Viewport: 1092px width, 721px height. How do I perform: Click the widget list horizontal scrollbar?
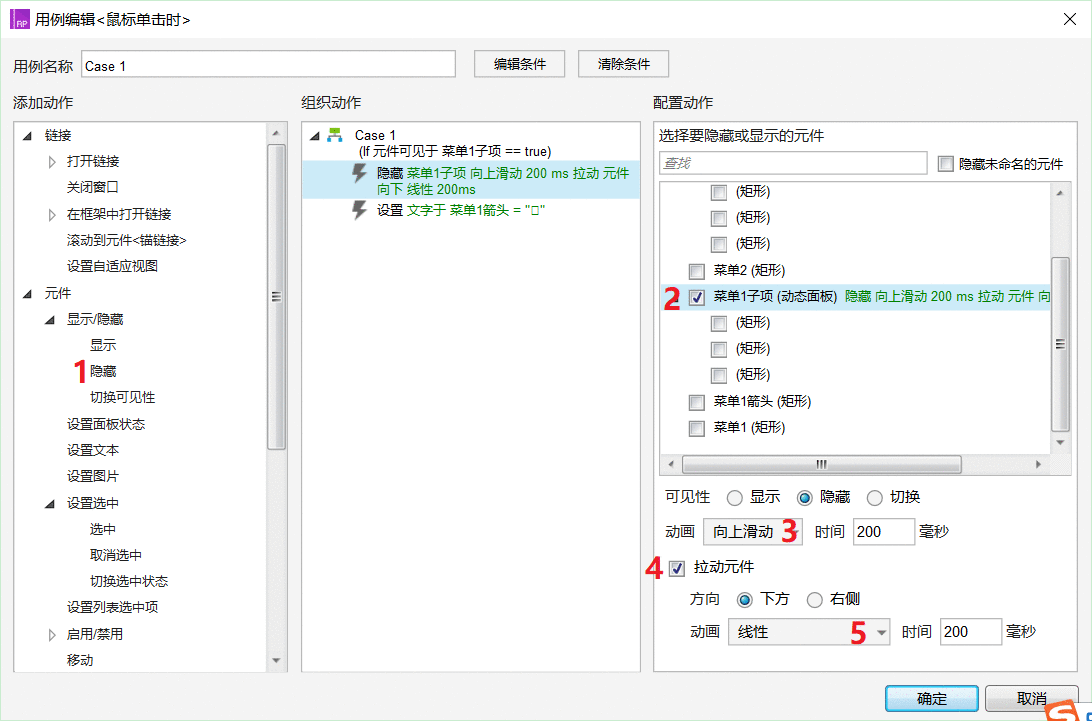[820, 465]
